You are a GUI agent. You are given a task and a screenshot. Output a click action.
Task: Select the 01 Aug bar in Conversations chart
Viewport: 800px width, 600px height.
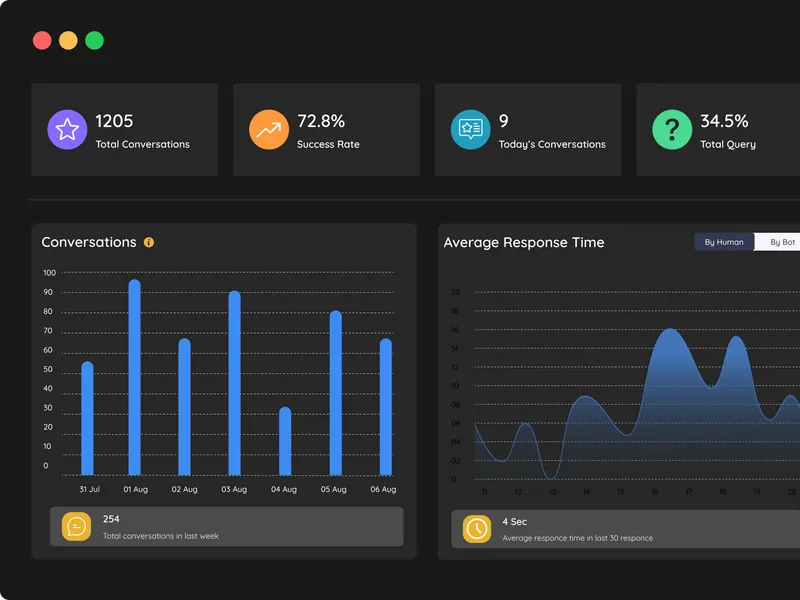pyautogui.click(x=134, y=378)
